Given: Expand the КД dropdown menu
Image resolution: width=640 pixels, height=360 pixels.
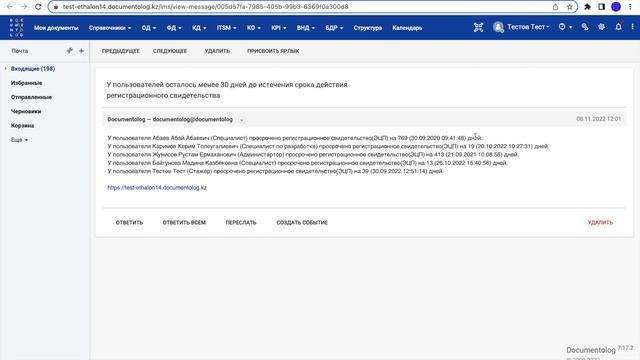Looking at the screenshot, I should [x=199, y=28].
